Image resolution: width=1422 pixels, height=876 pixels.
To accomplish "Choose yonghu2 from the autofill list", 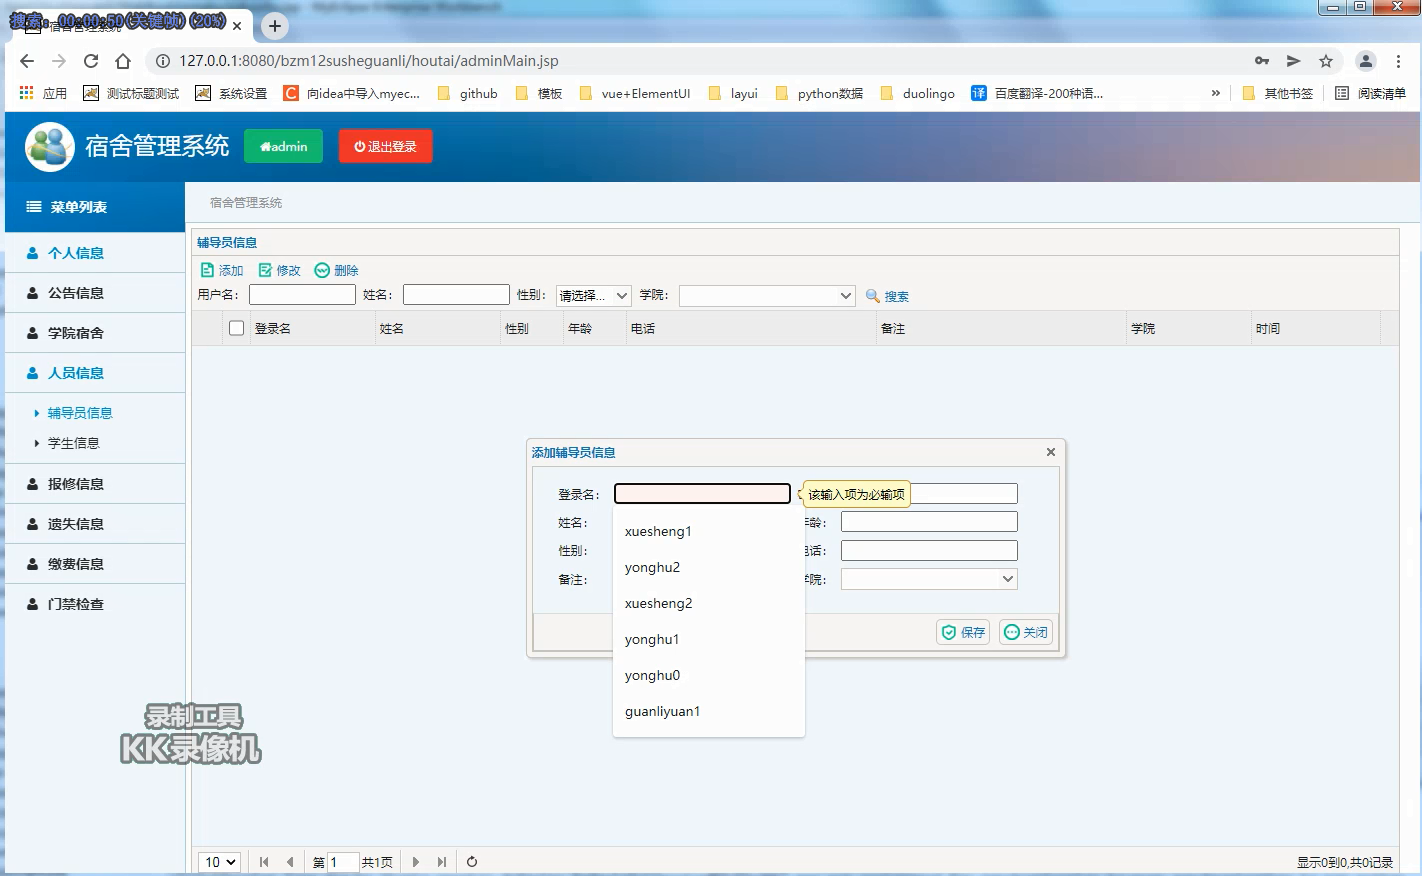I will click(708, 567).
